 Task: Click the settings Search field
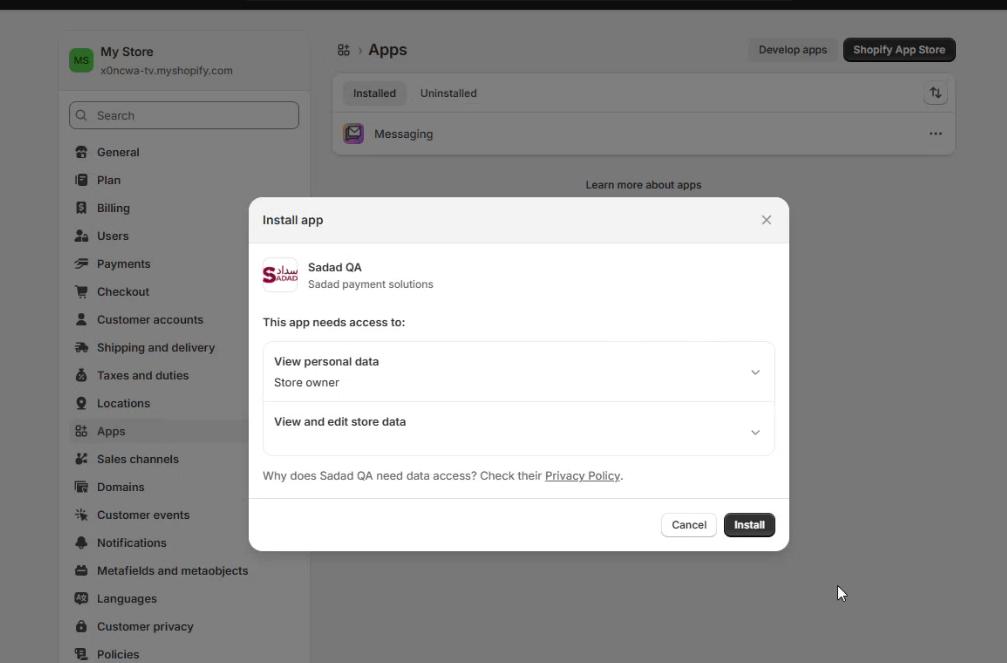184,115
